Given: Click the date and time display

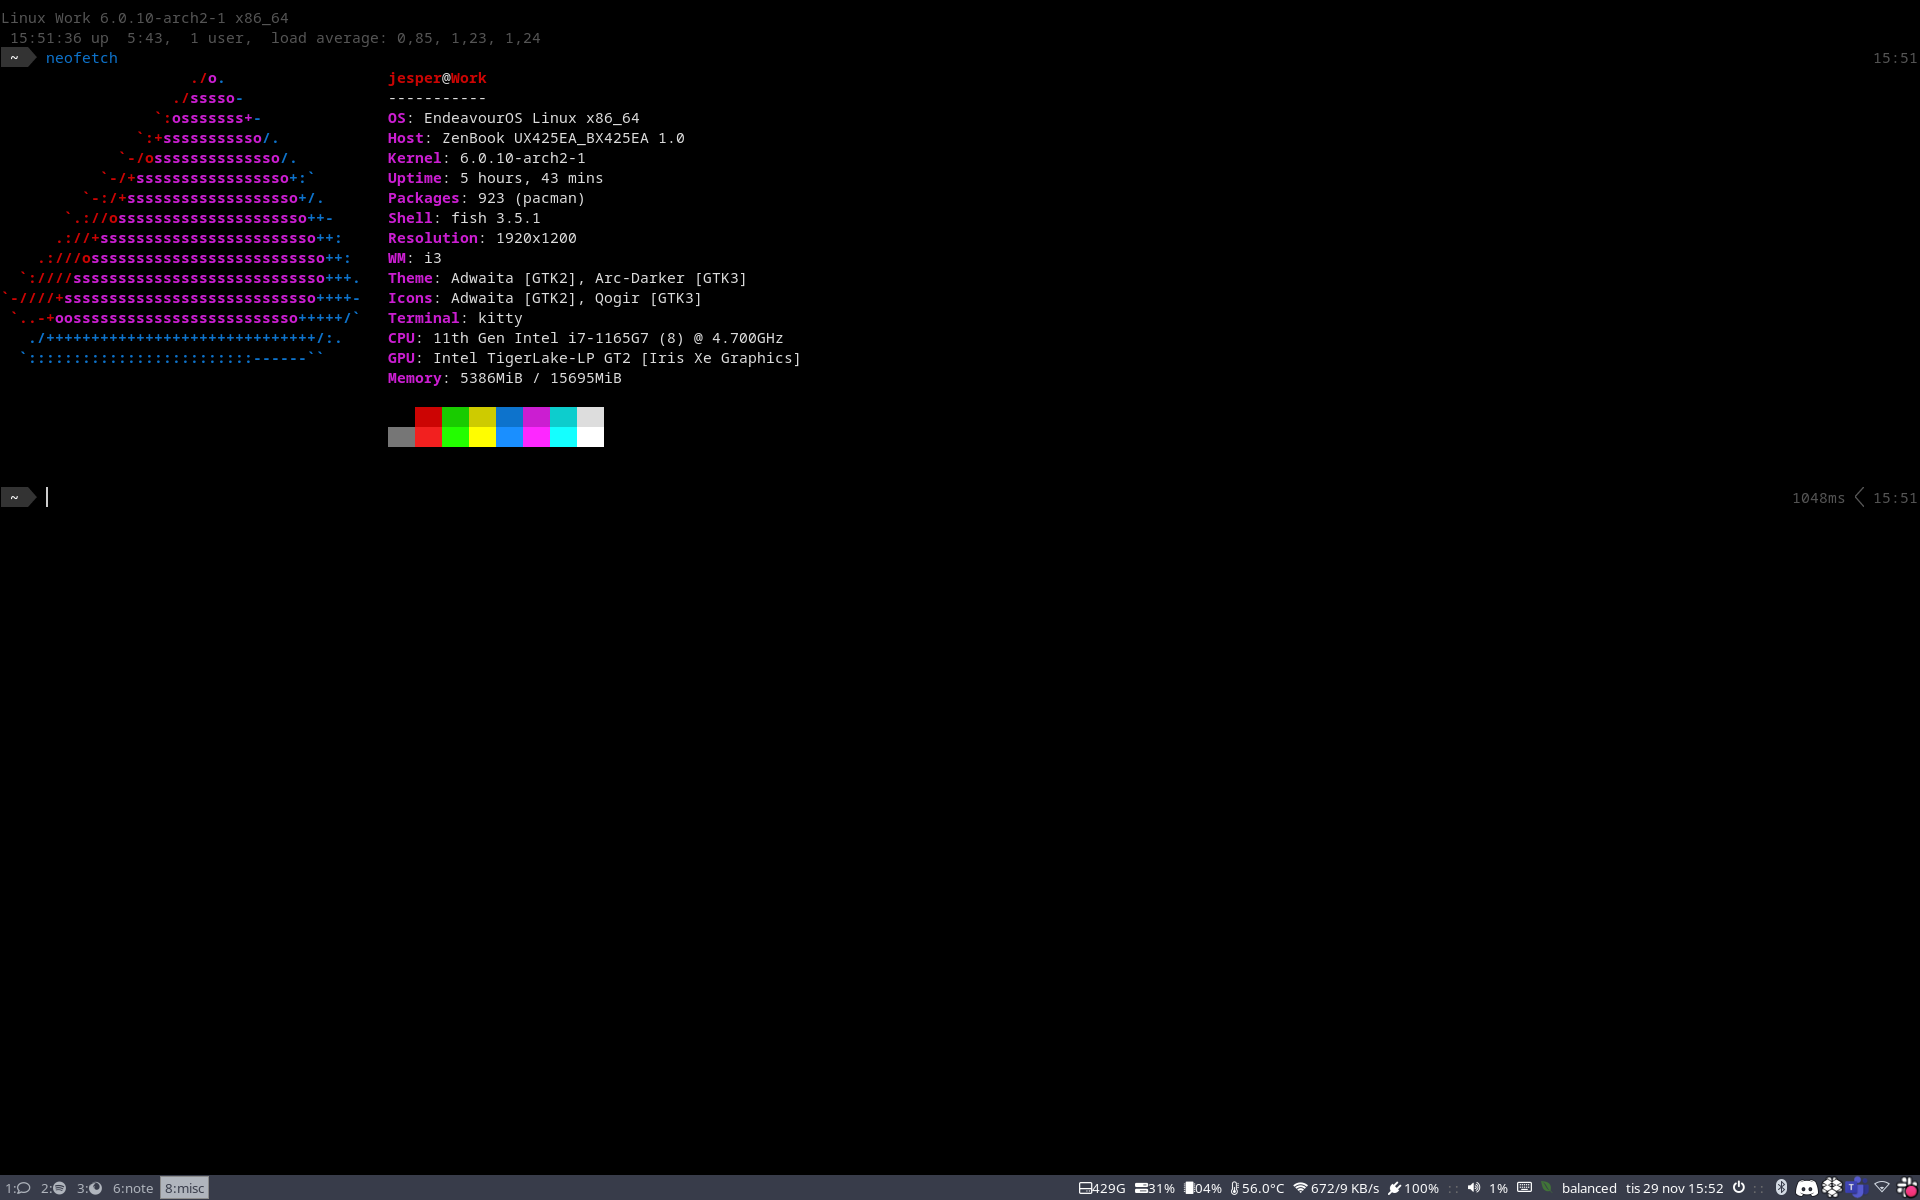Looking at the screenshot, I should [x=1674, y=1188].
